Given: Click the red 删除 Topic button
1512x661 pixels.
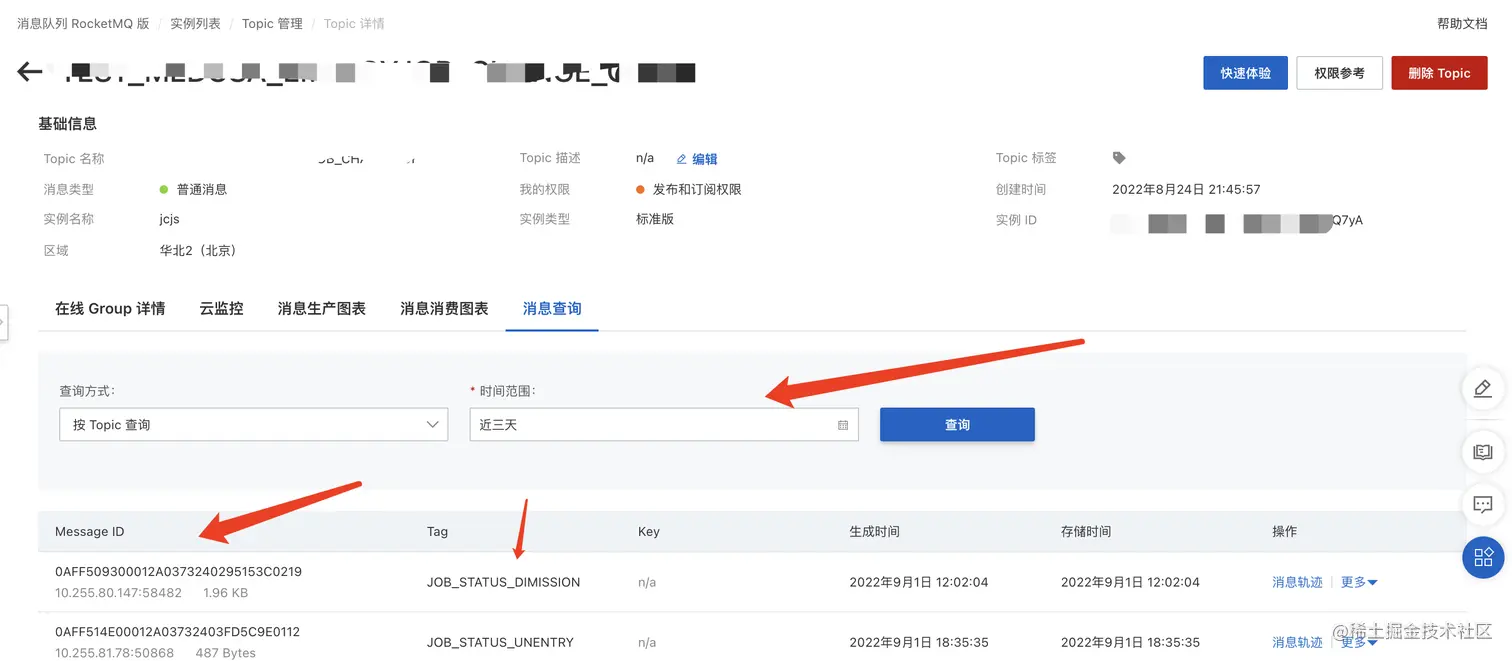Looking at the screenshot, I should point(1439,73).
